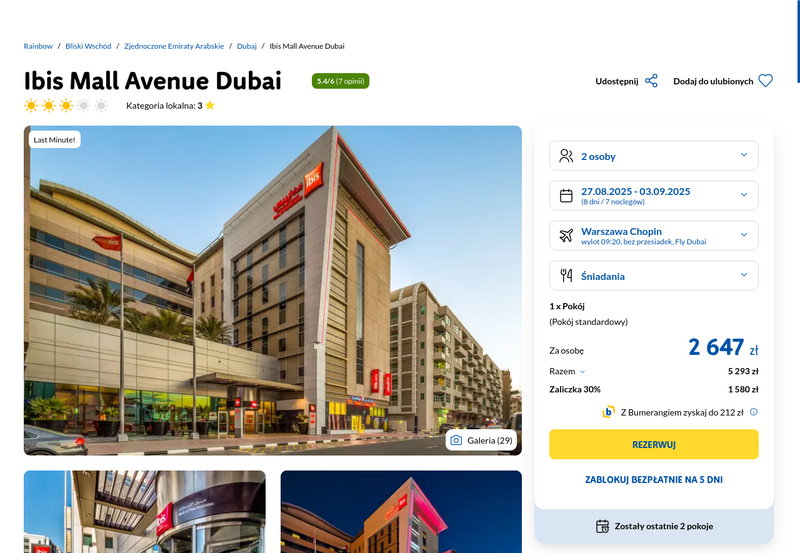Image resolution: width=800 pixels, height=553 pixels.
Task: Click the airplane icon in departure field
Action: pos(566,235)
